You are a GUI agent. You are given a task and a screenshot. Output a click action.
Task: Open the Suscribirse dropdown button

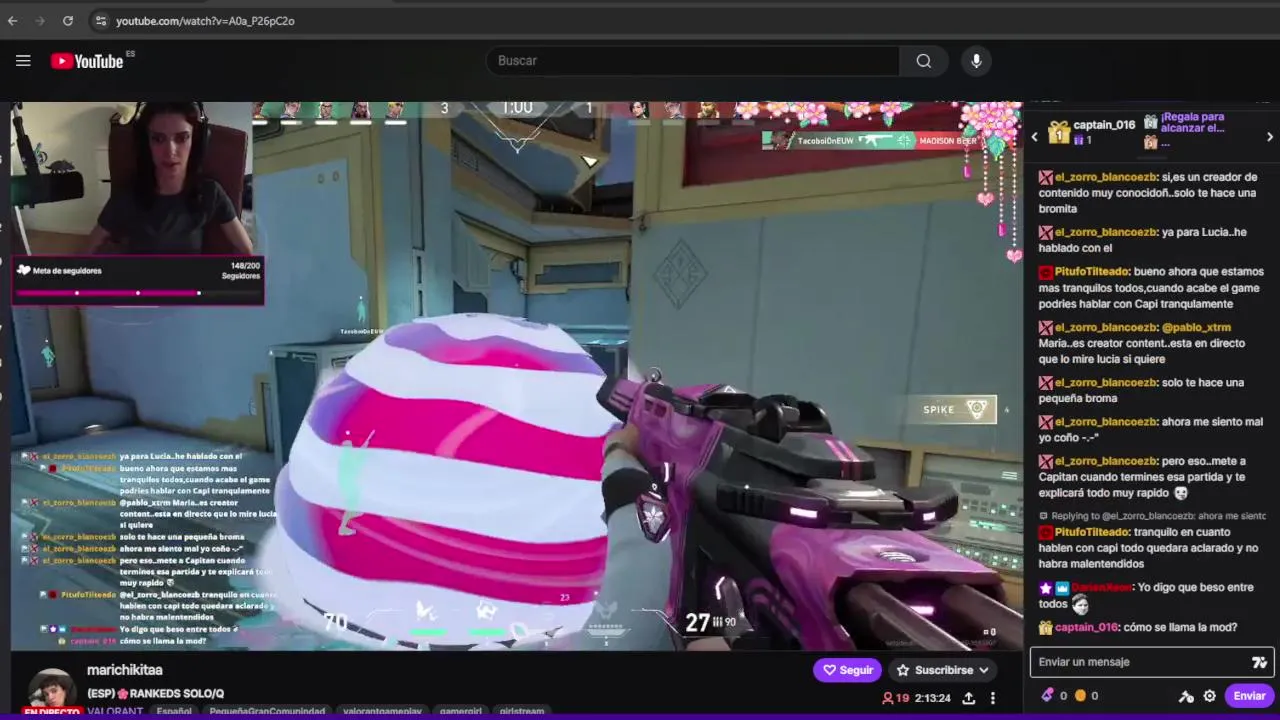pos(943,670)
